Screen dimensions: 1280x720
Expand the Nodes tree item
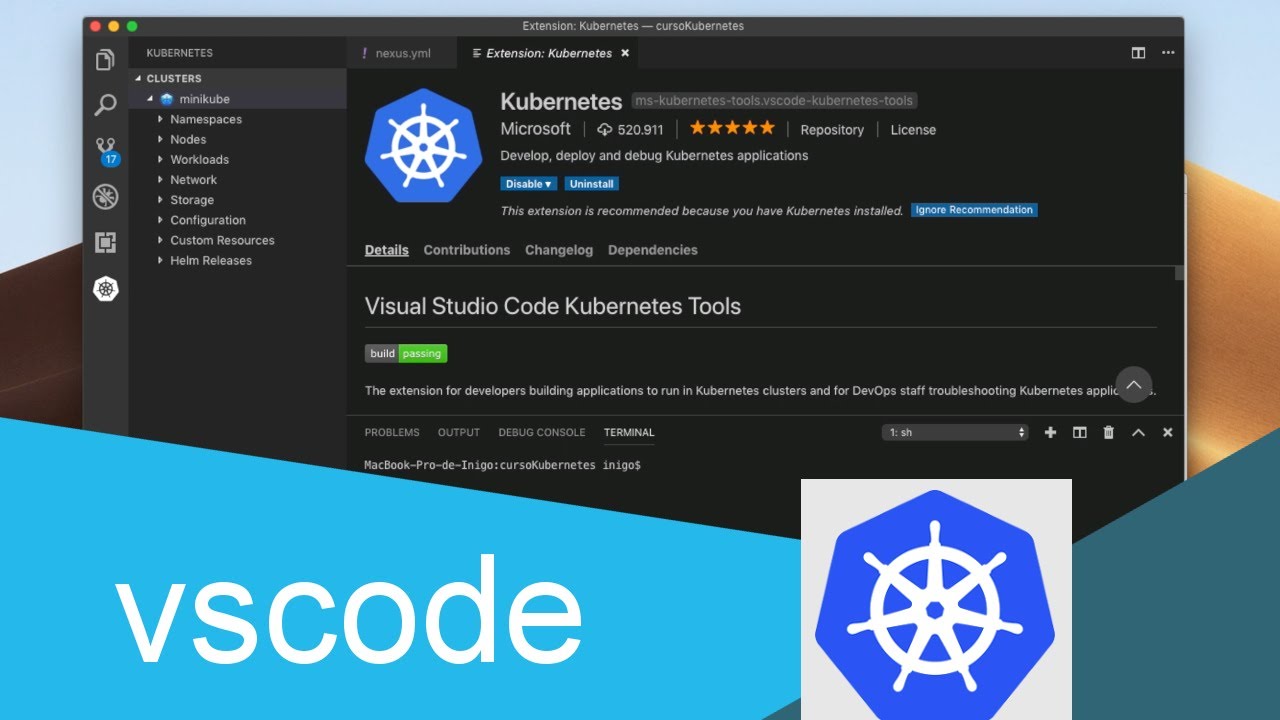click(x=160, y=139)
